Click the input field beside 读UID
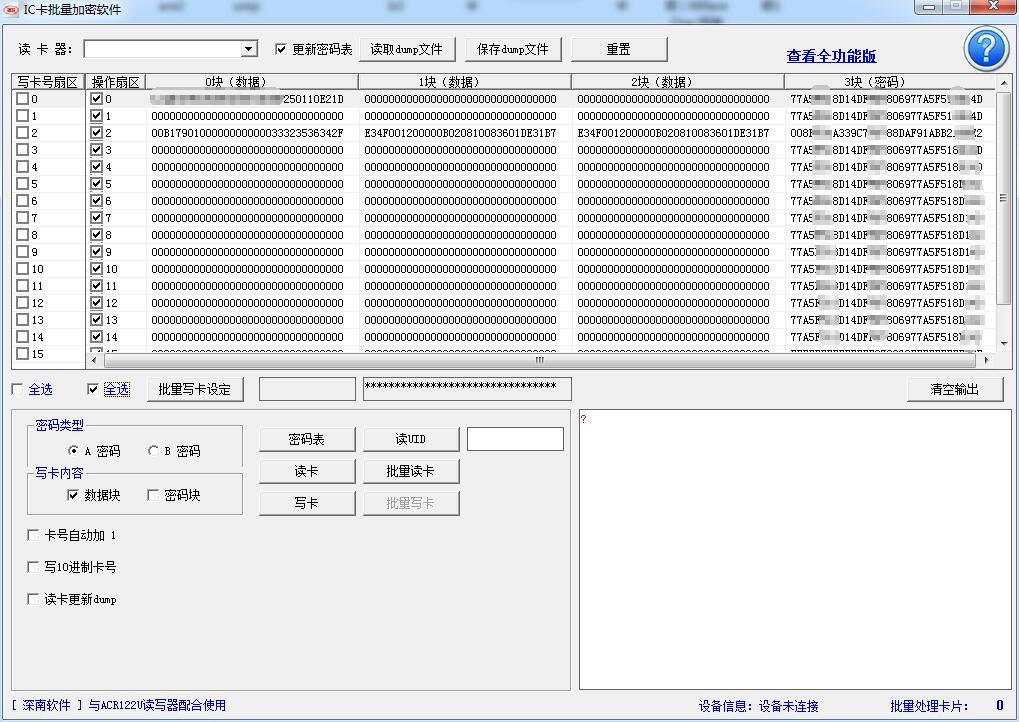The image size is (1019, 722). [515, 439]
